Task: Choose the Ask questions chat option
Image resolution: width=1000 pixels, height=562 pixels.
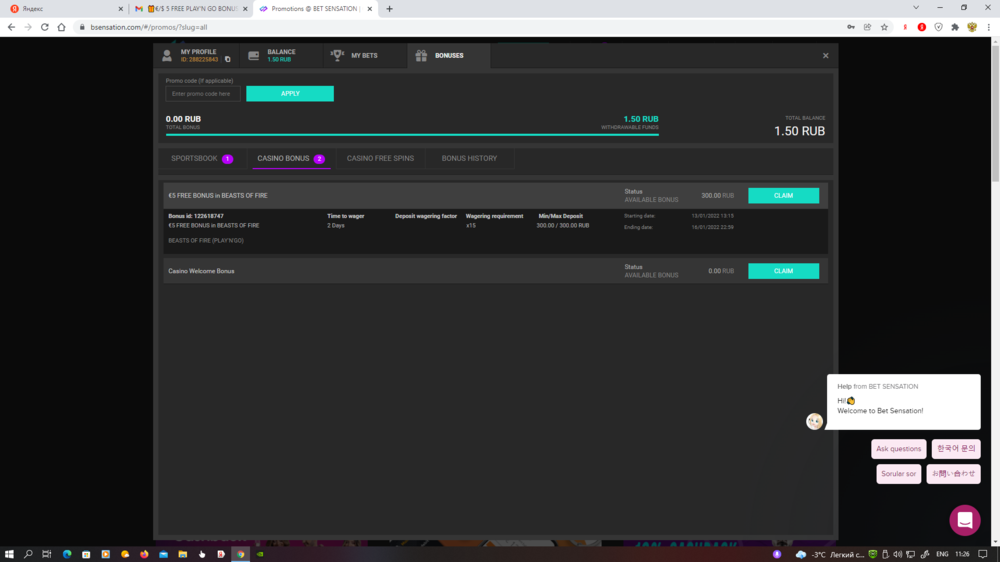Action: click(898, 449)
